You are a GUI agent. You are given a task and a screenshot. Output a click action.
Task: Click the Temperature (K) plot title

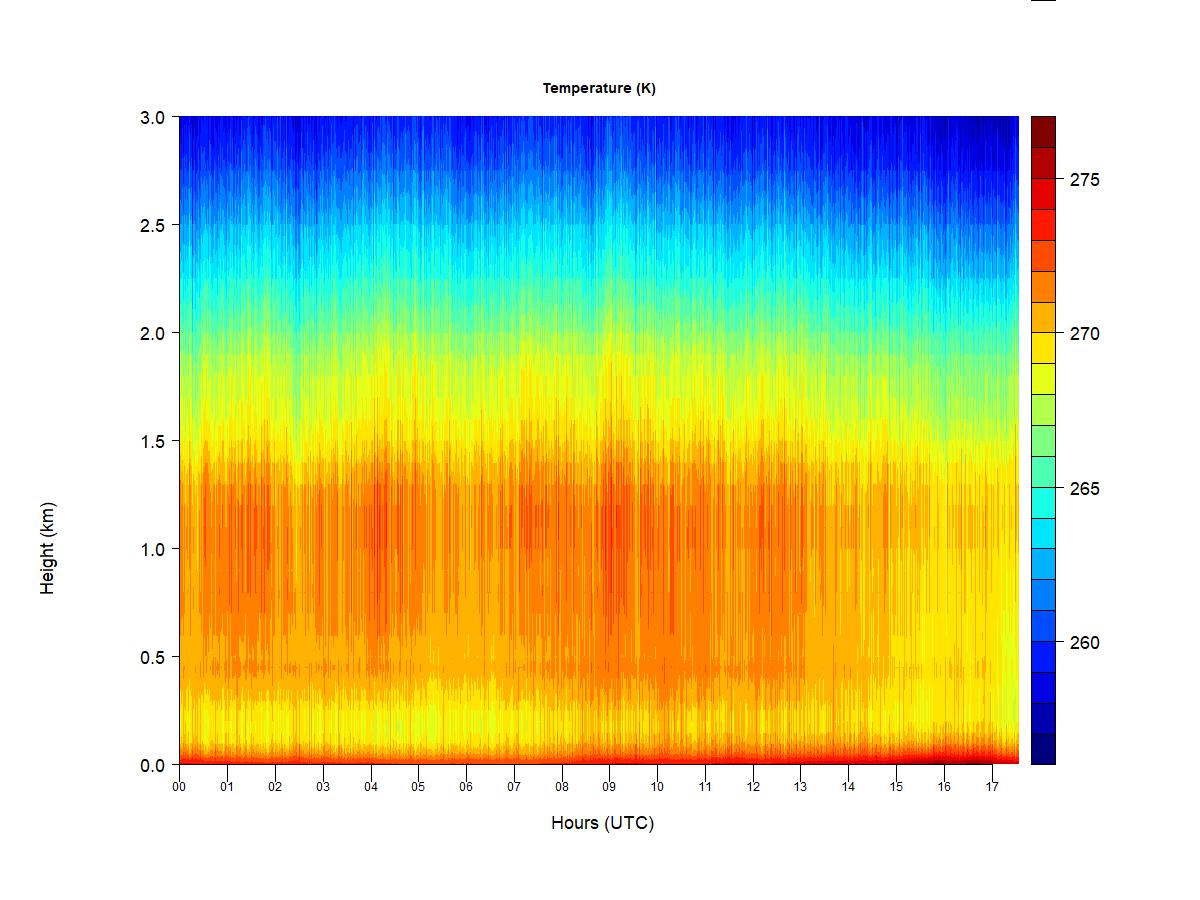(x=599, y=88)
